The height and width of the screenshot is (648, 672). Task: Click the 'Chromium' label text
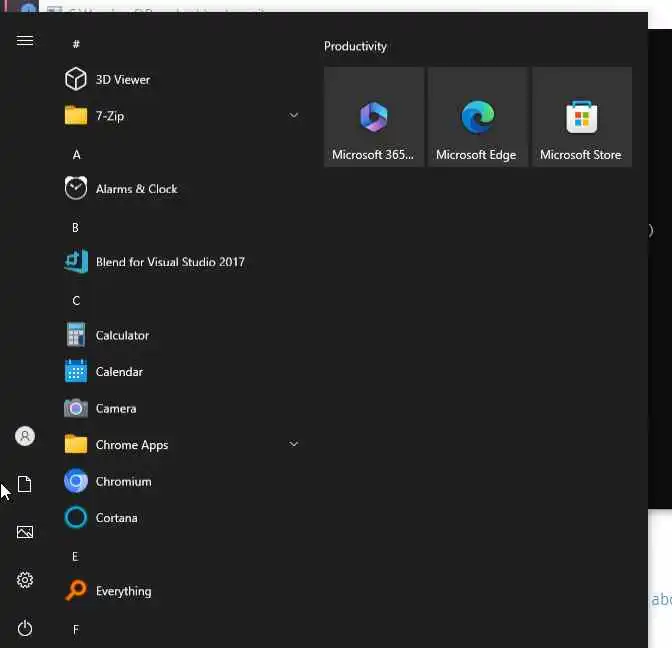pos(123,481)
